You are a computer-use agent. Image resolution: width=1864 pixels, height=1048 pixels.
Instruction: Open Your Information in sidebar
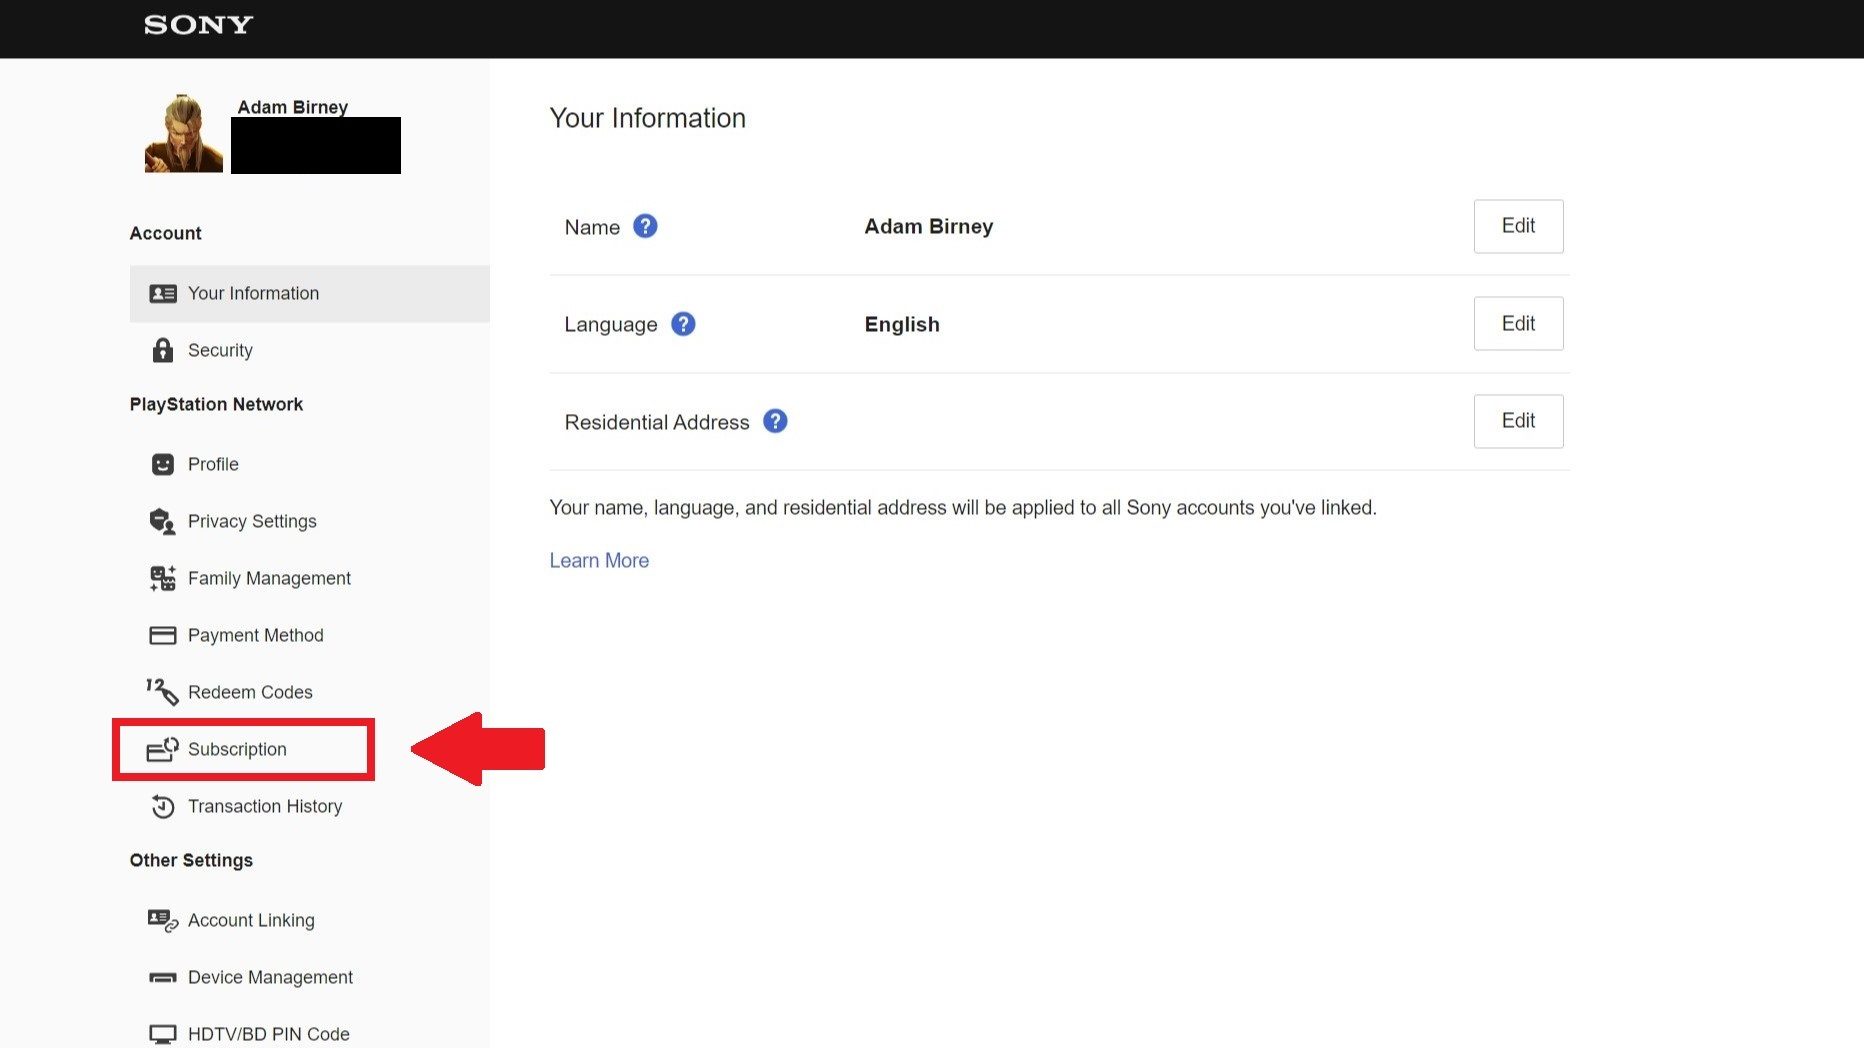click(253, 293)
